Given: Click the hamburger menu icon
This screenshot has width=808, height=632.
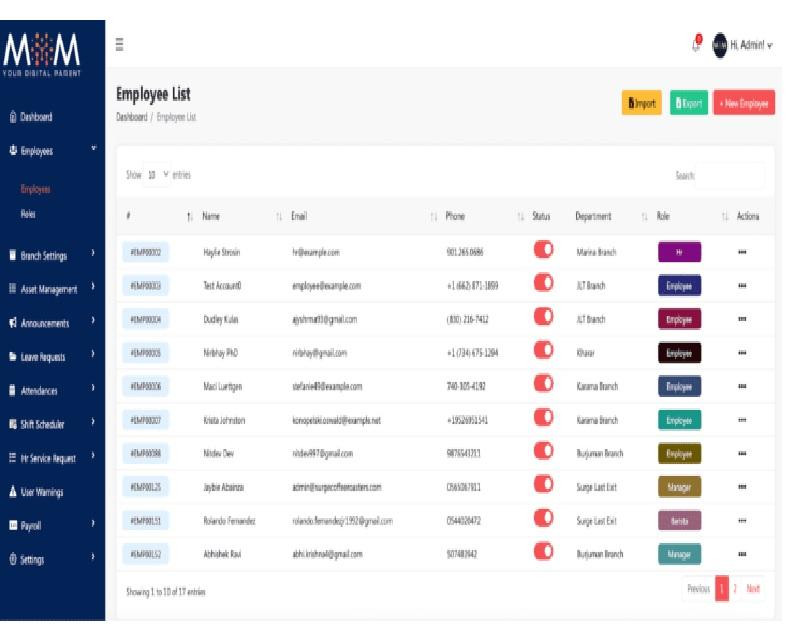Looking at the screenshot, I should [x=121, y=43].
